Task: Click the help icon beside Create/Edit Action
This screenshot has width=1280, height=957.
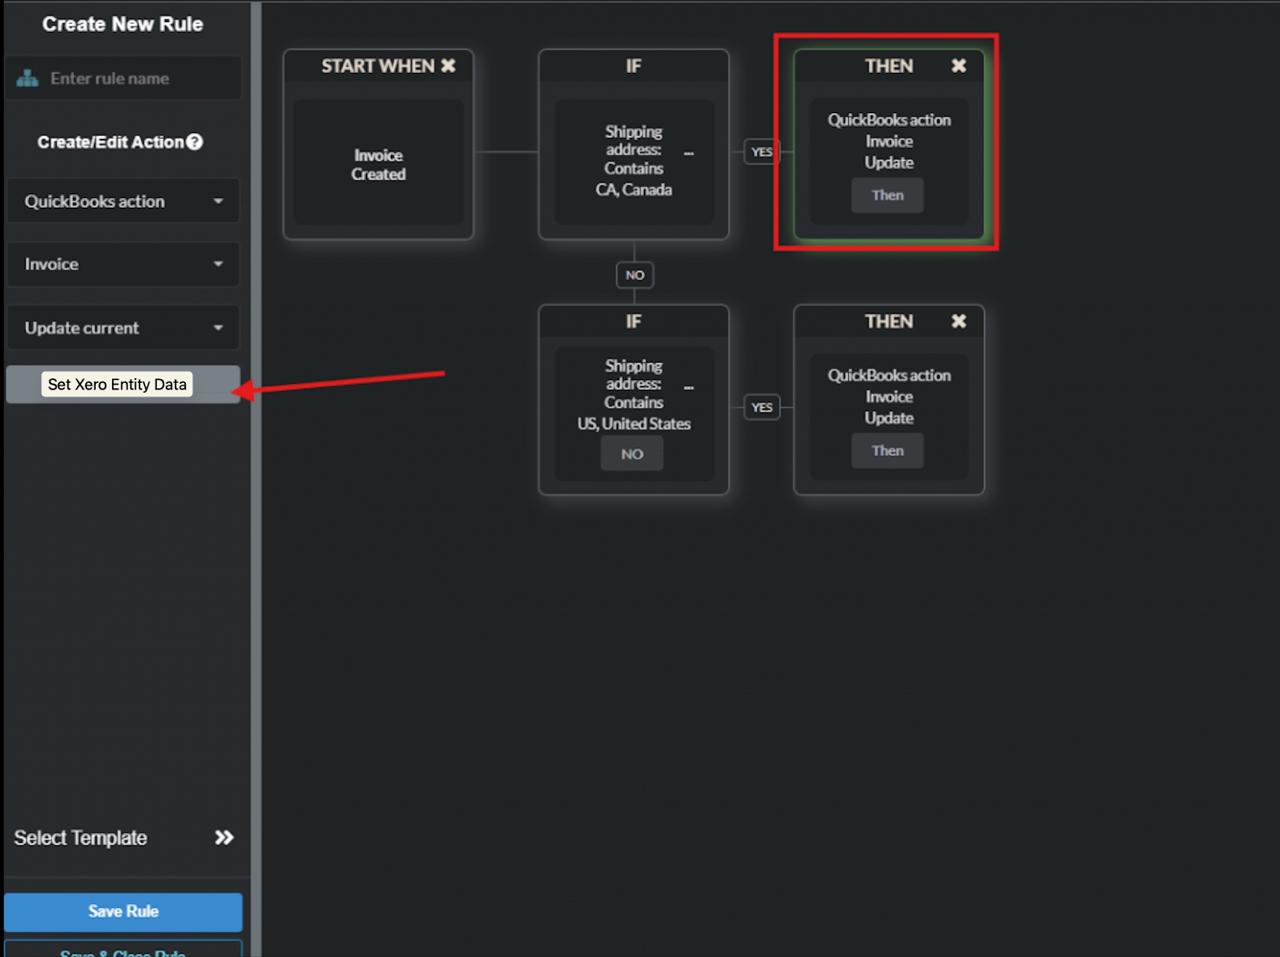Action: click(195, 142)
